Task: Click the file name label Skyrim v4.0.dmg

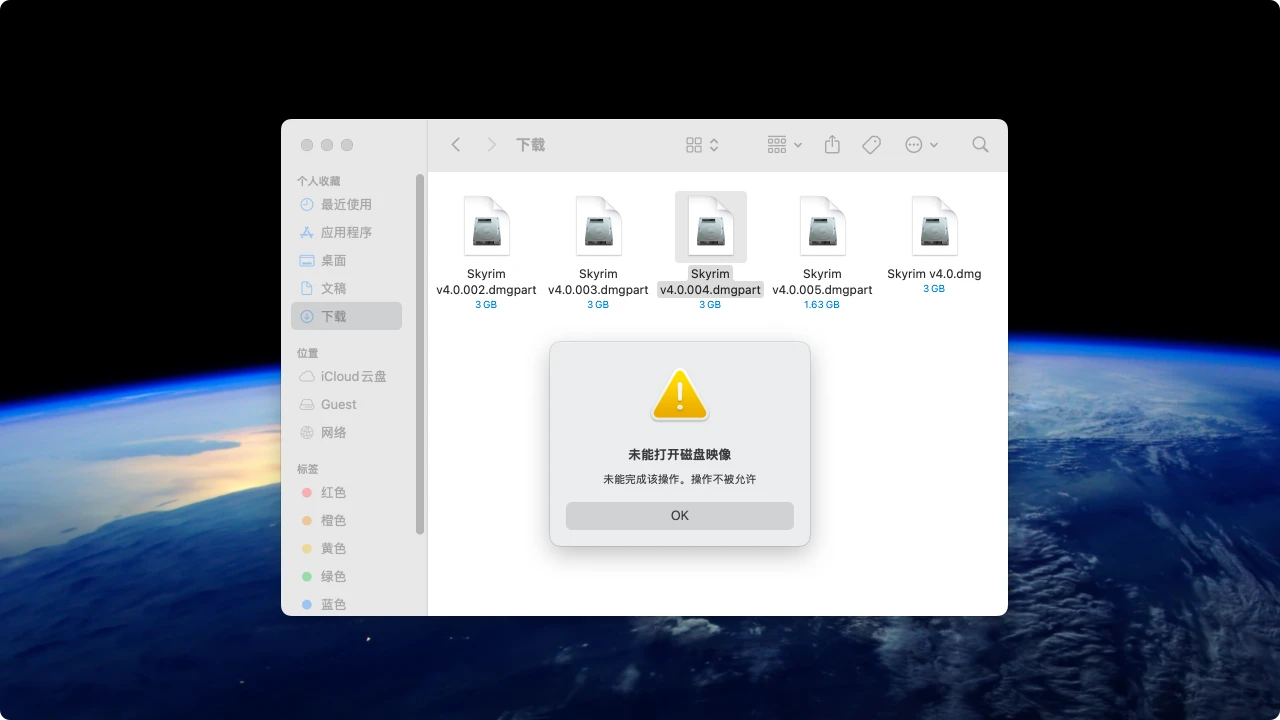Action: [934, 274]
